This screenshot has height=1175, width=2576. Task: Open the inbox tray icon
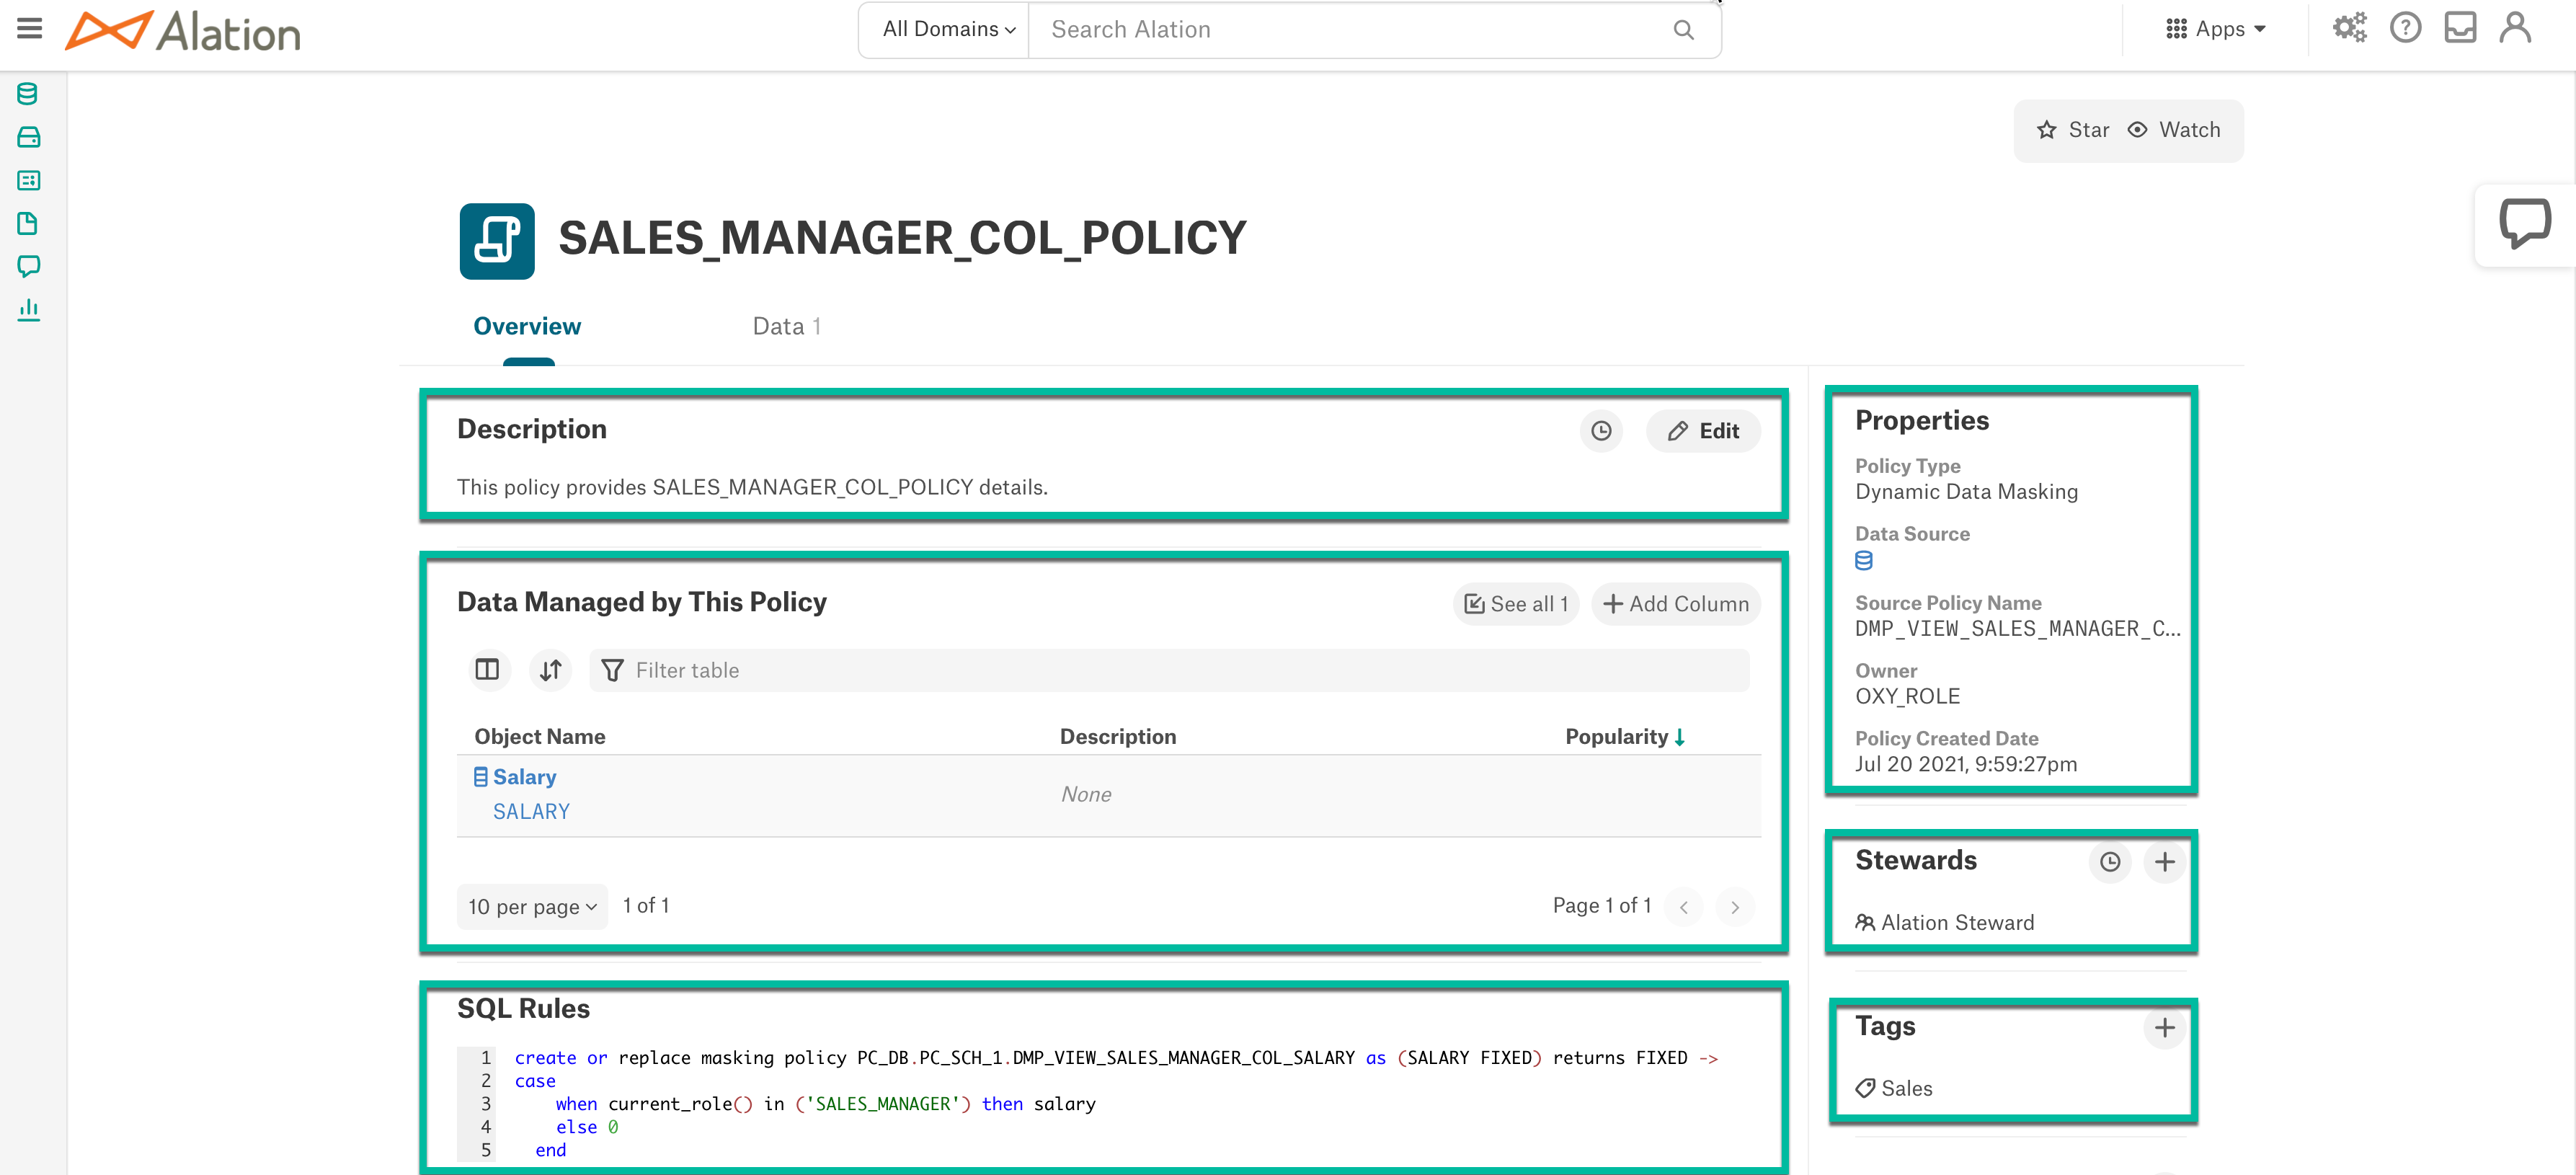tap(2460, 28)
